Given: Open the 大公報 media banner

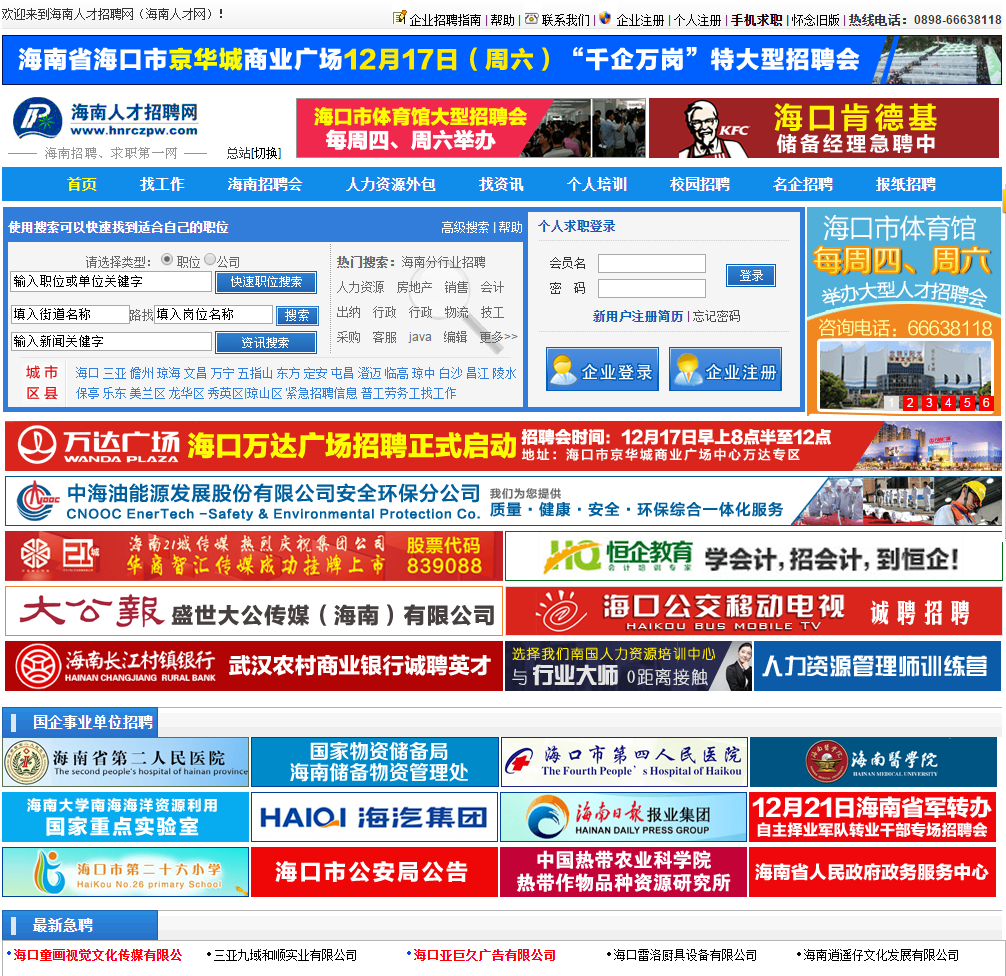Looking at the screenshot, I should [x=254, y=611].
